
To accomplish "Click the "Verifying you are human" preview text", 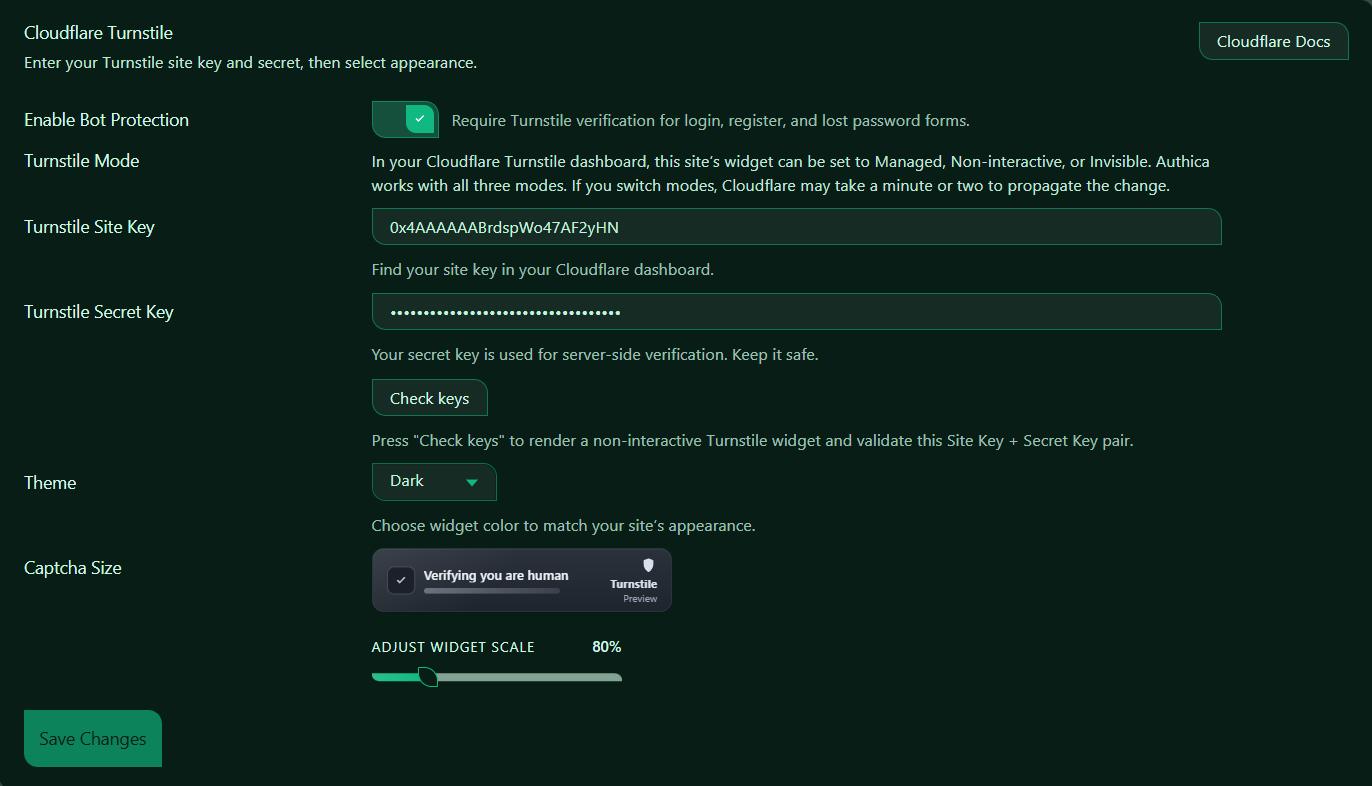I will 496,575.
